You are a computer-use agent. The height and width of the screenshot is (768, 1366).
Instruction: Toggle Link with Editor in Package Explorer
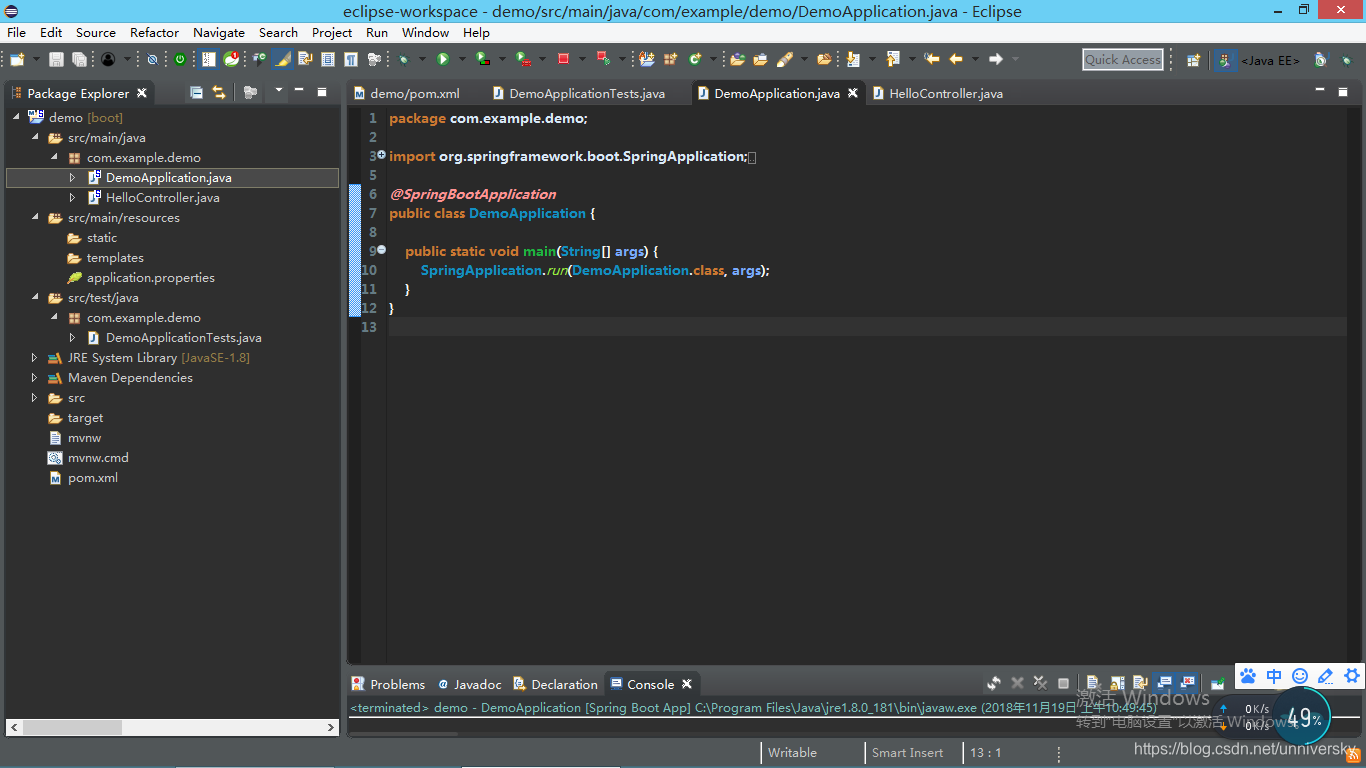pos(218,92)
